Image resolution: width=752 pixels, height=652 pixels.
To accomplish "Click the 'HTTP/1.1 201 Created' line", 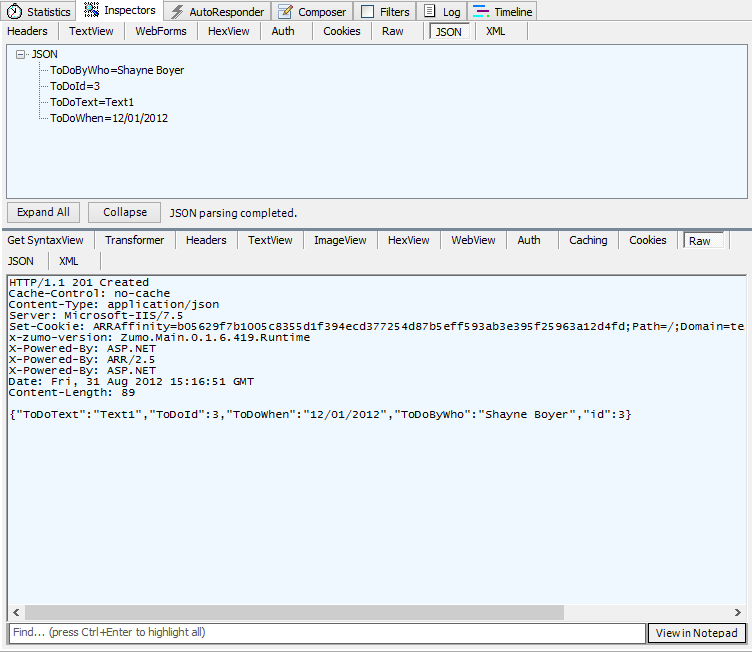I will pyautogui.click(x=79, y=282).
